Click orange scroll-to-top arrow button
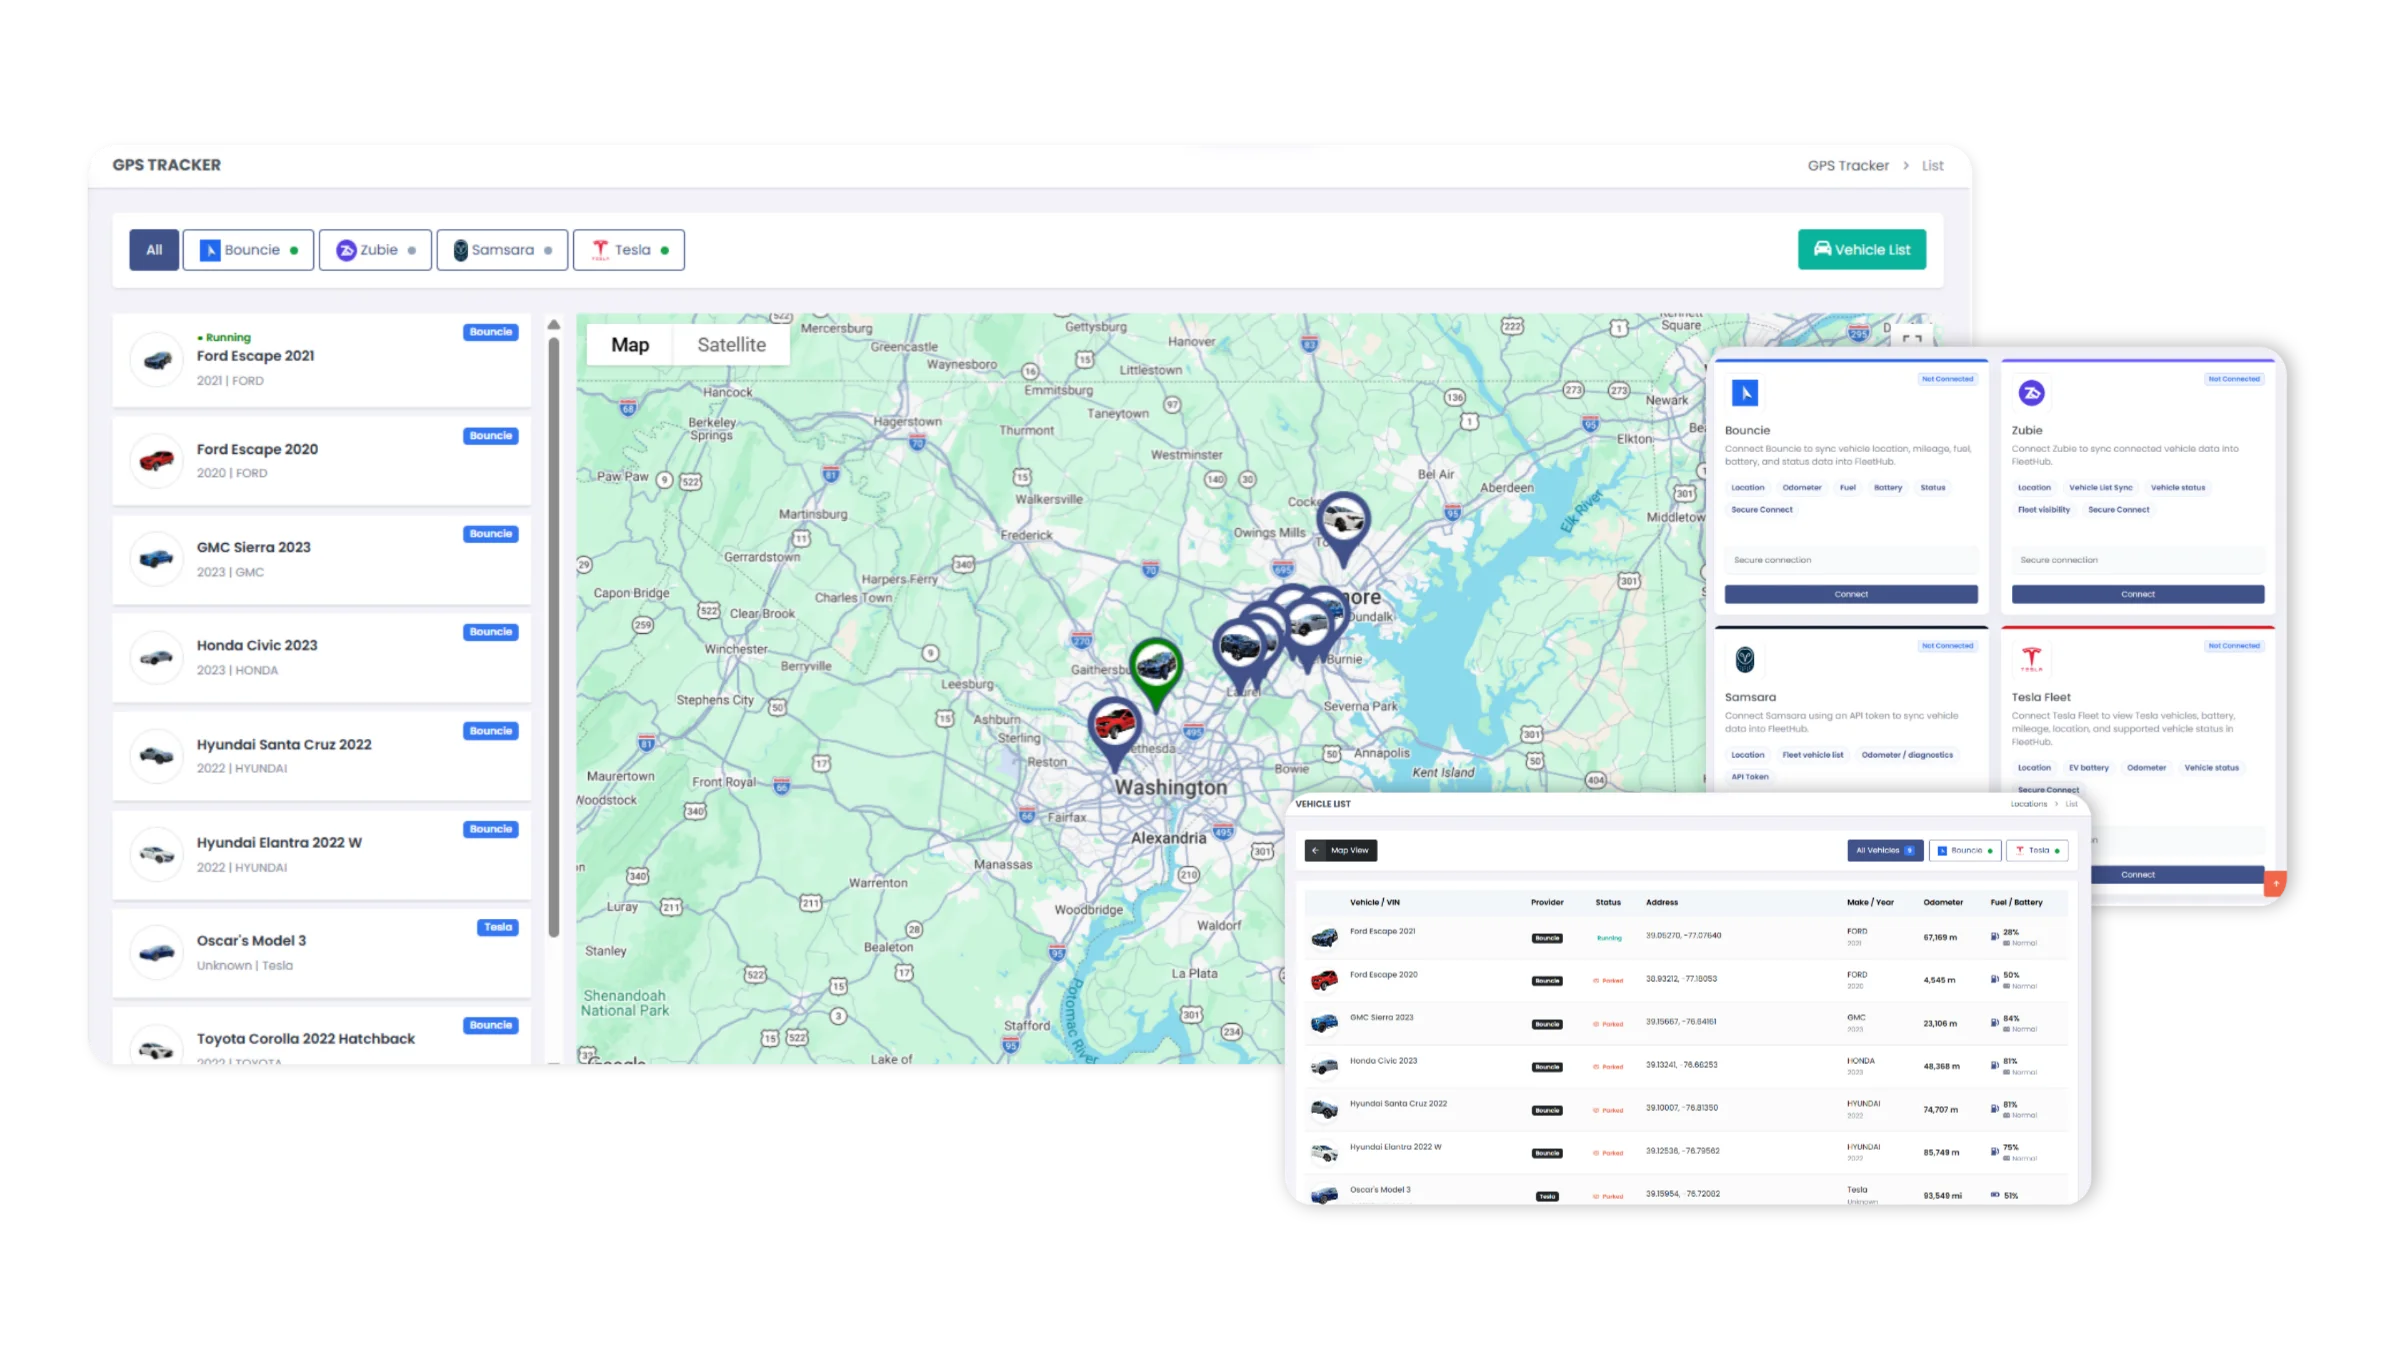This screenshot has height=1350, width=2400. click(x=2276, y=883)
